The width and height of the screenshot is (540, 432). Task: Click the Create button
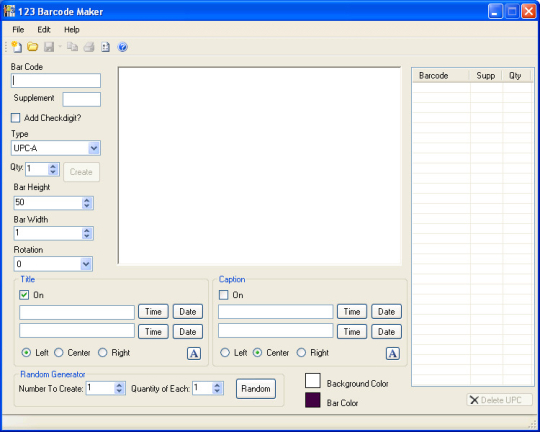(81, 172)
